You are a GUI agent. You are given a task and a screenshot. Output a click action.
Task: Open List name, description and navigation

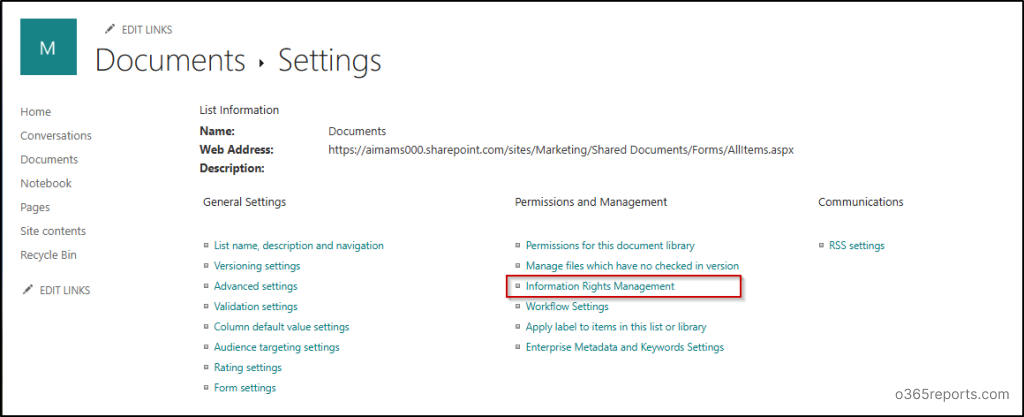coord(298,246)
